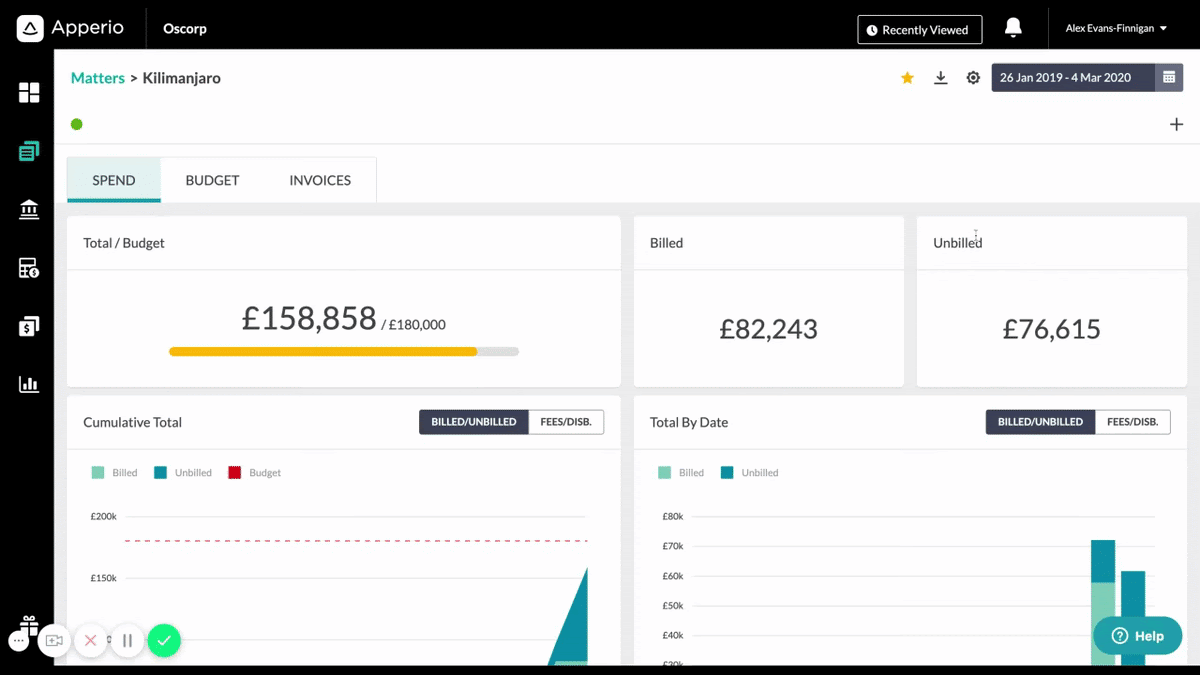
Task: Open the Help widget
Action: (x=1138, y=636)
